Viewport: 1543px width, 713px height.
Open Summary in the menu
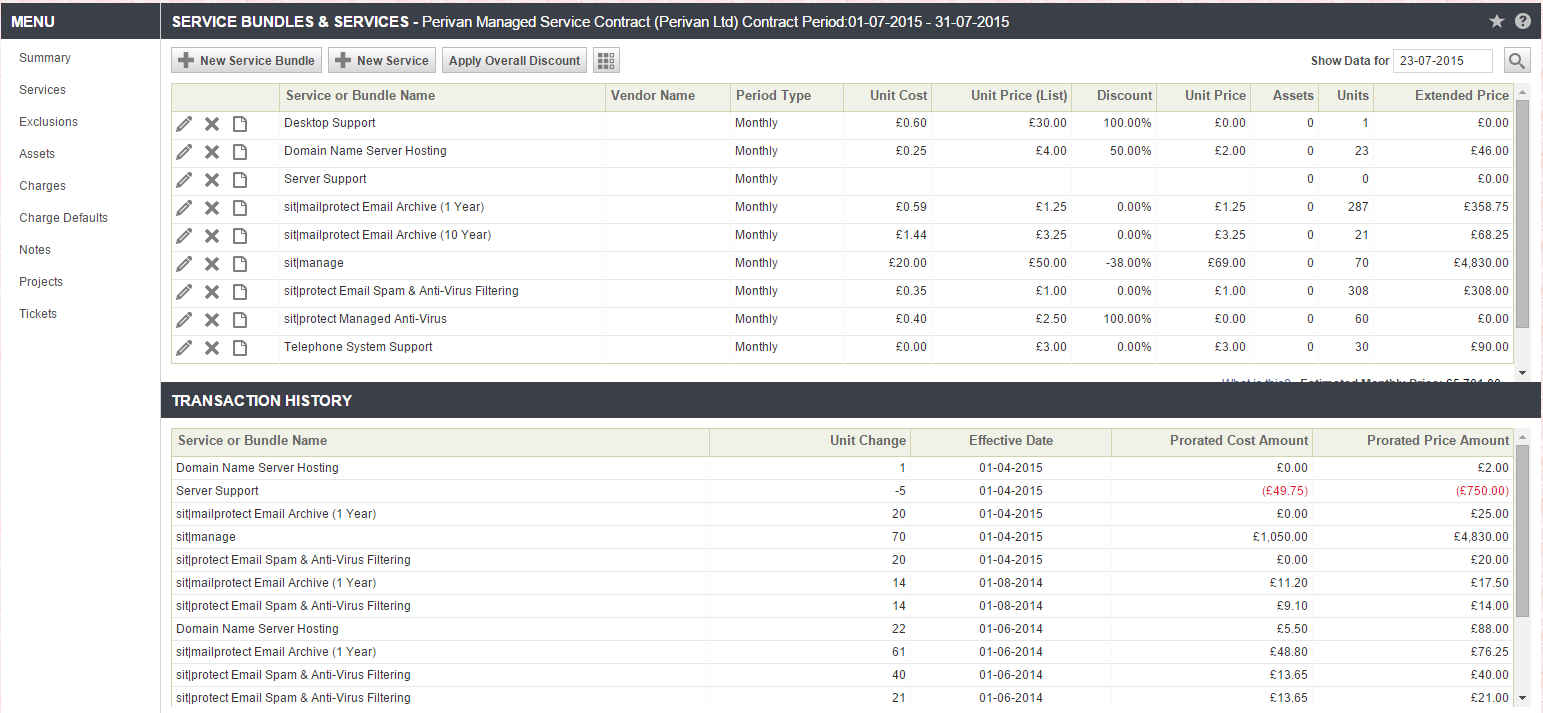[x=45, y=58]
